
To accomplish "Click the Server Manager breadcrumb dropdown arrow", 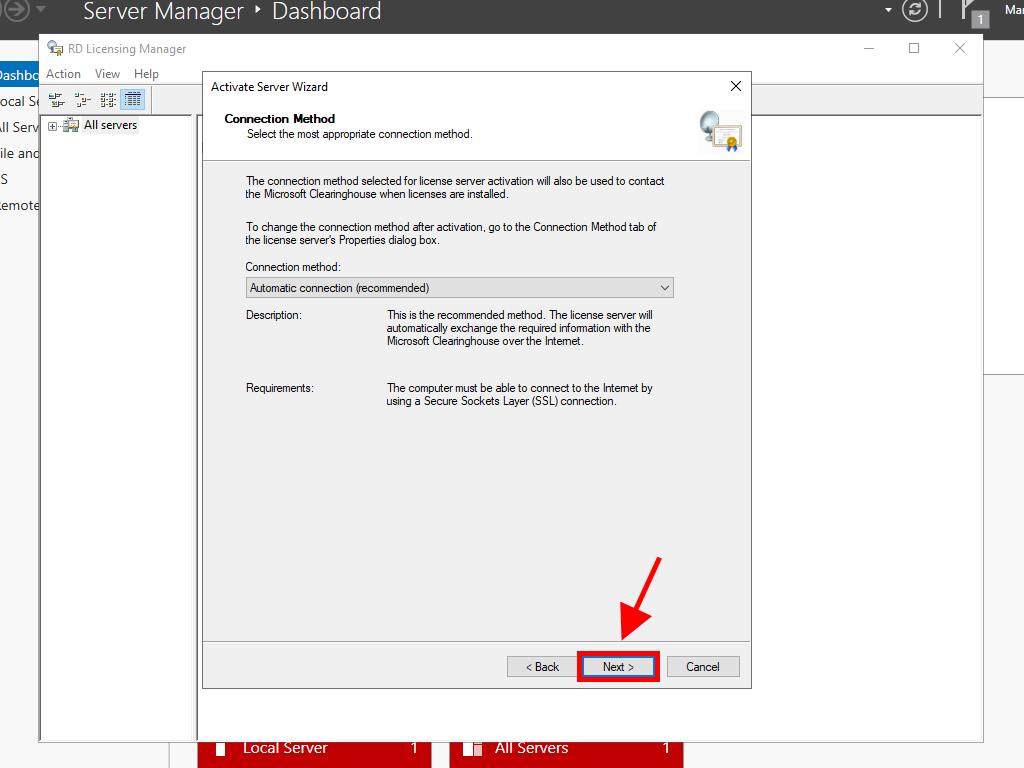I will (888, 10).
